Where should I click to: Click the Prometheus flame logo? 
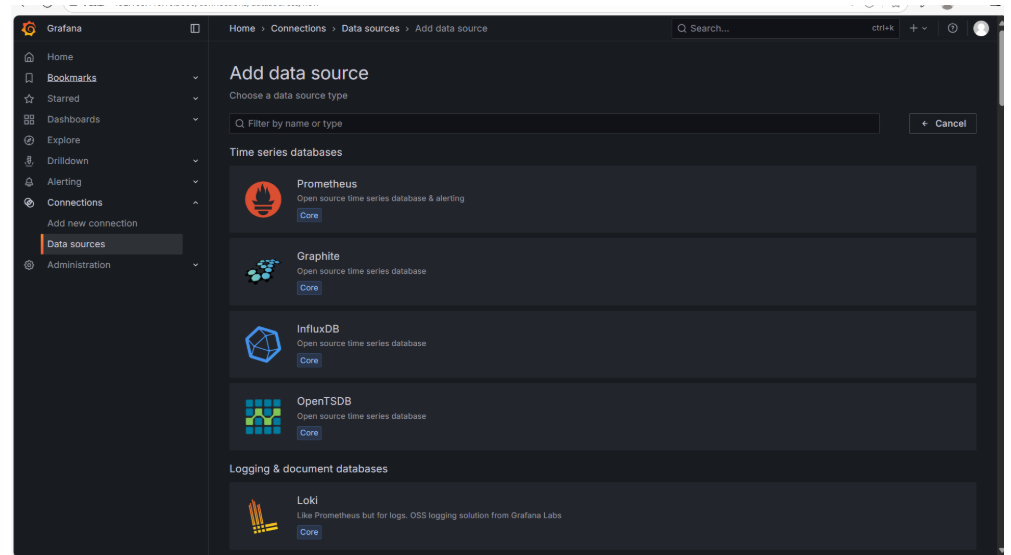point(263,199)
